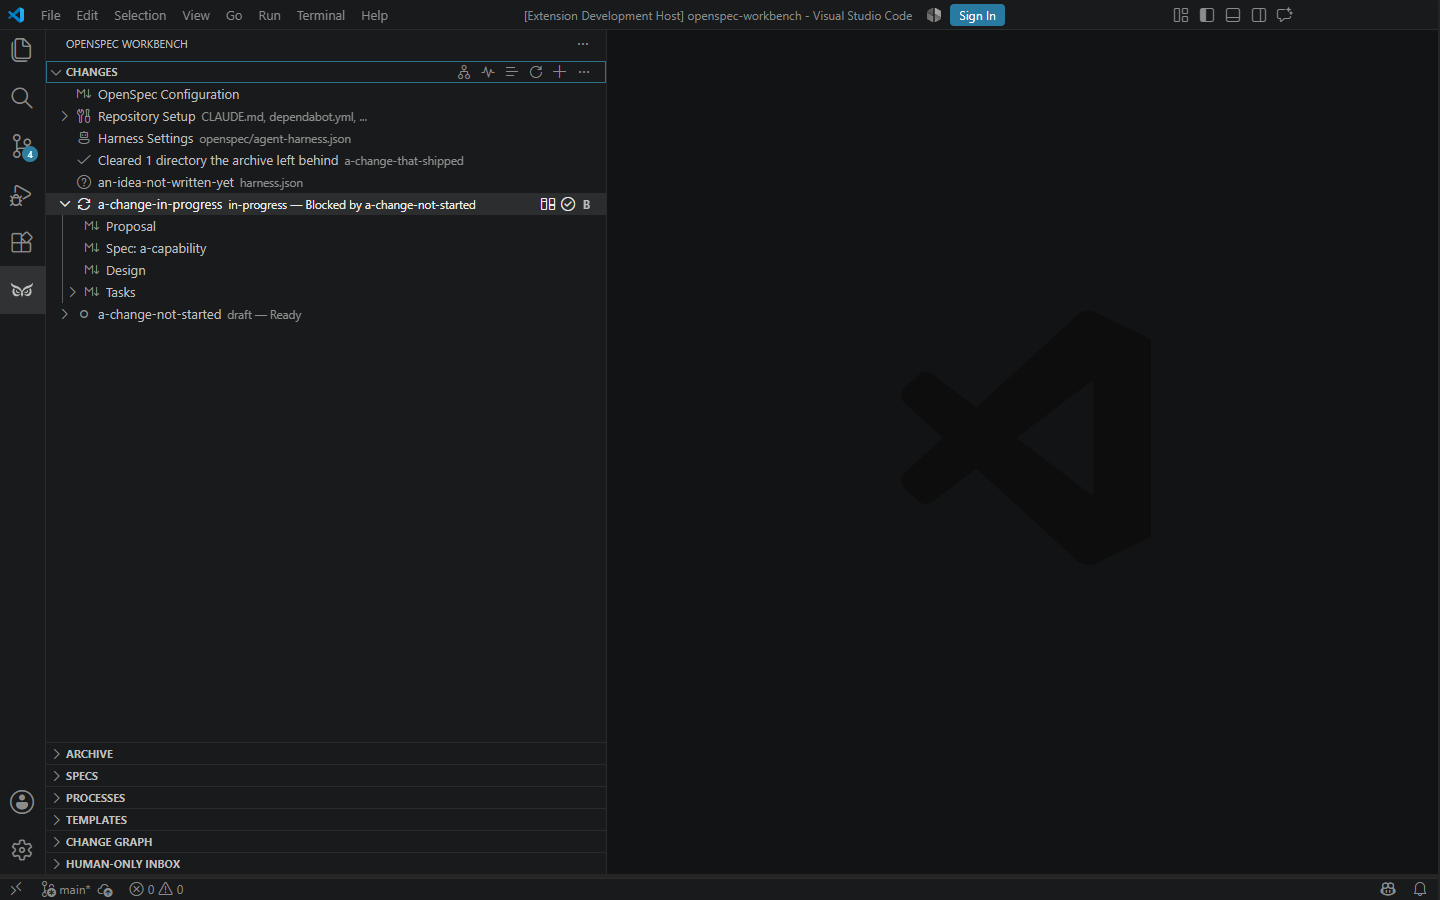This screenshot has height=900, width=1440.
Task: Click the split columns icon on a-change-in-progress
Action: click(548, 204)
